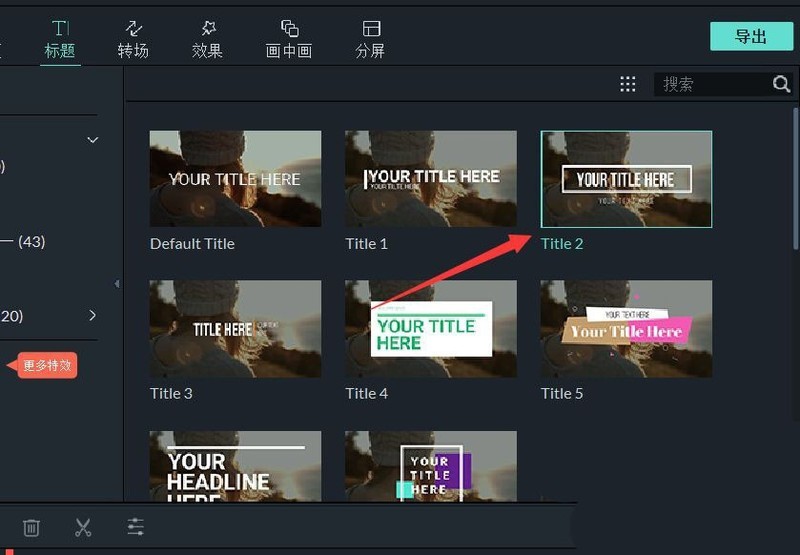Viewport: 800px width, 555px height.
Task: Choose the Title 4 green preset thumbnail
Action: [431, 329]
